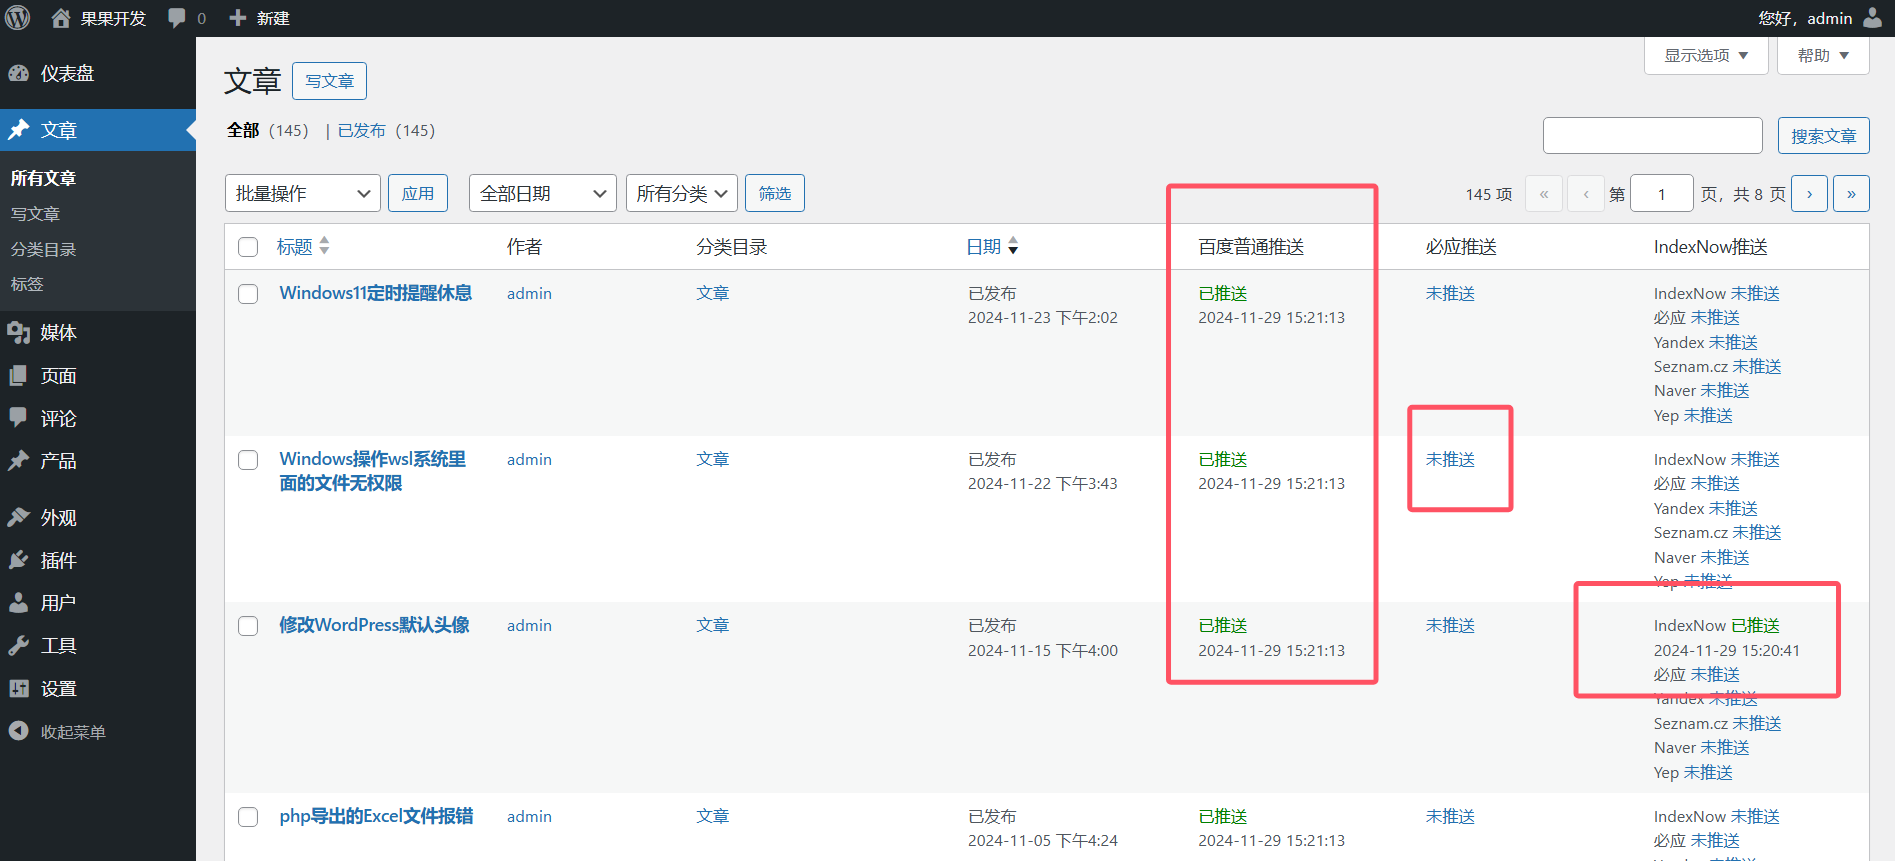Click the 应用 apply button
The image size is (1895, 861).
418,193
